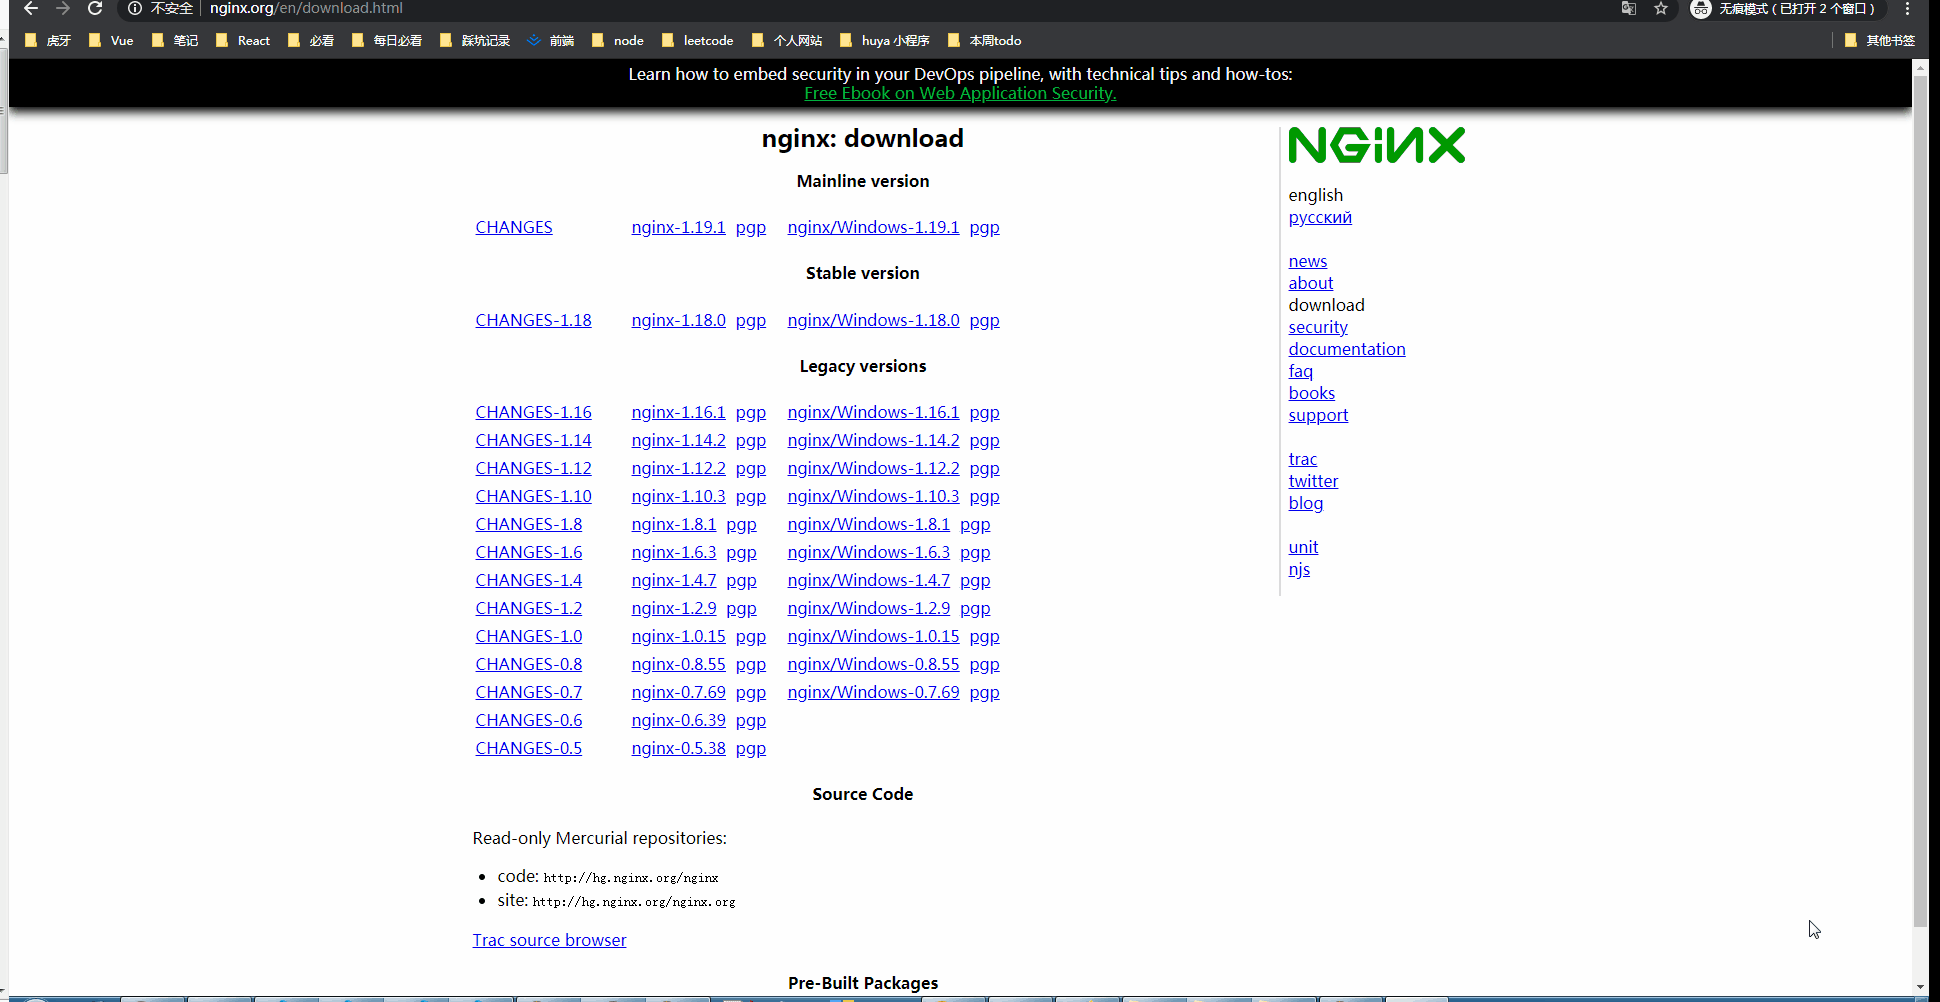Bookmark this page with the star icon

(1661, 9)
